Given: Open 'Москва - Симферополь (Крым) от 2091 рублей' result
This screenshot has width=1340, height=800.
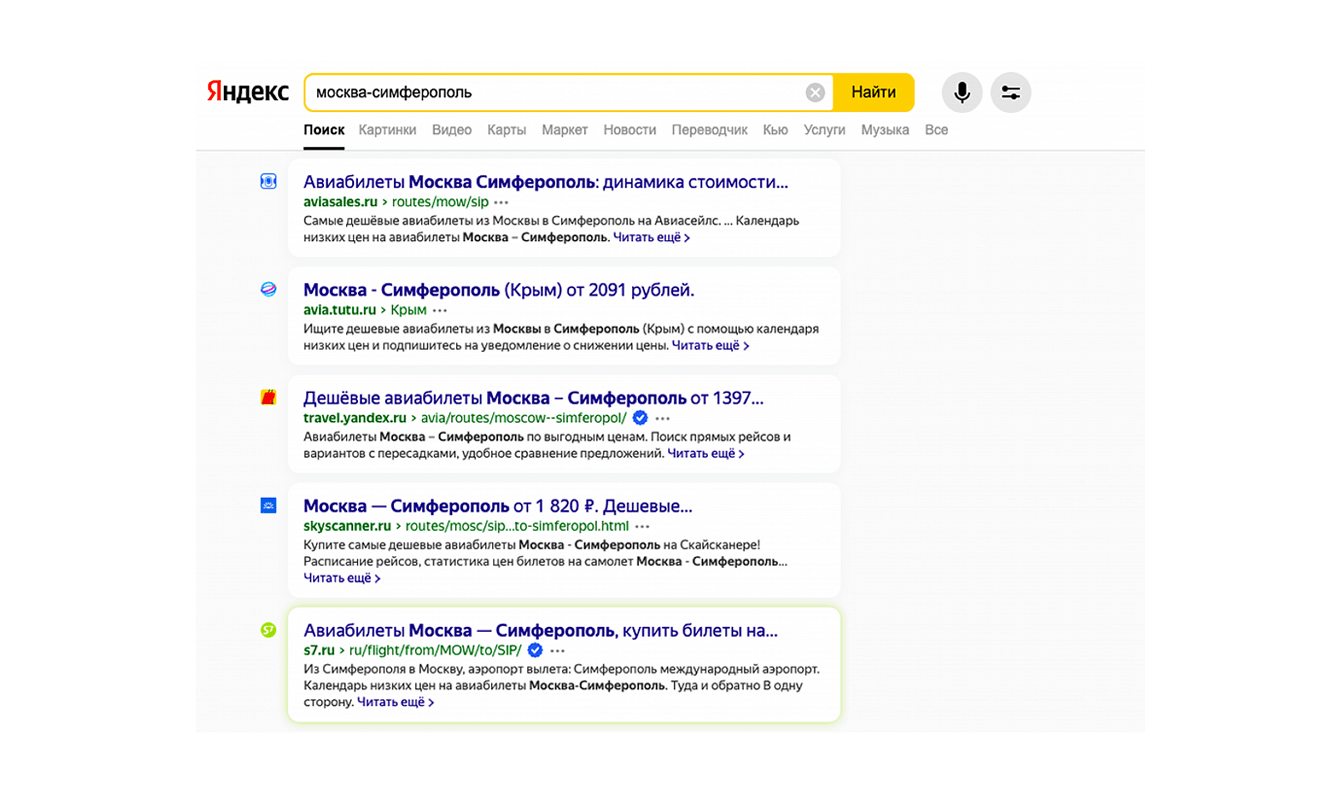Looking at the screenshot, I should (x=499, y=290).
